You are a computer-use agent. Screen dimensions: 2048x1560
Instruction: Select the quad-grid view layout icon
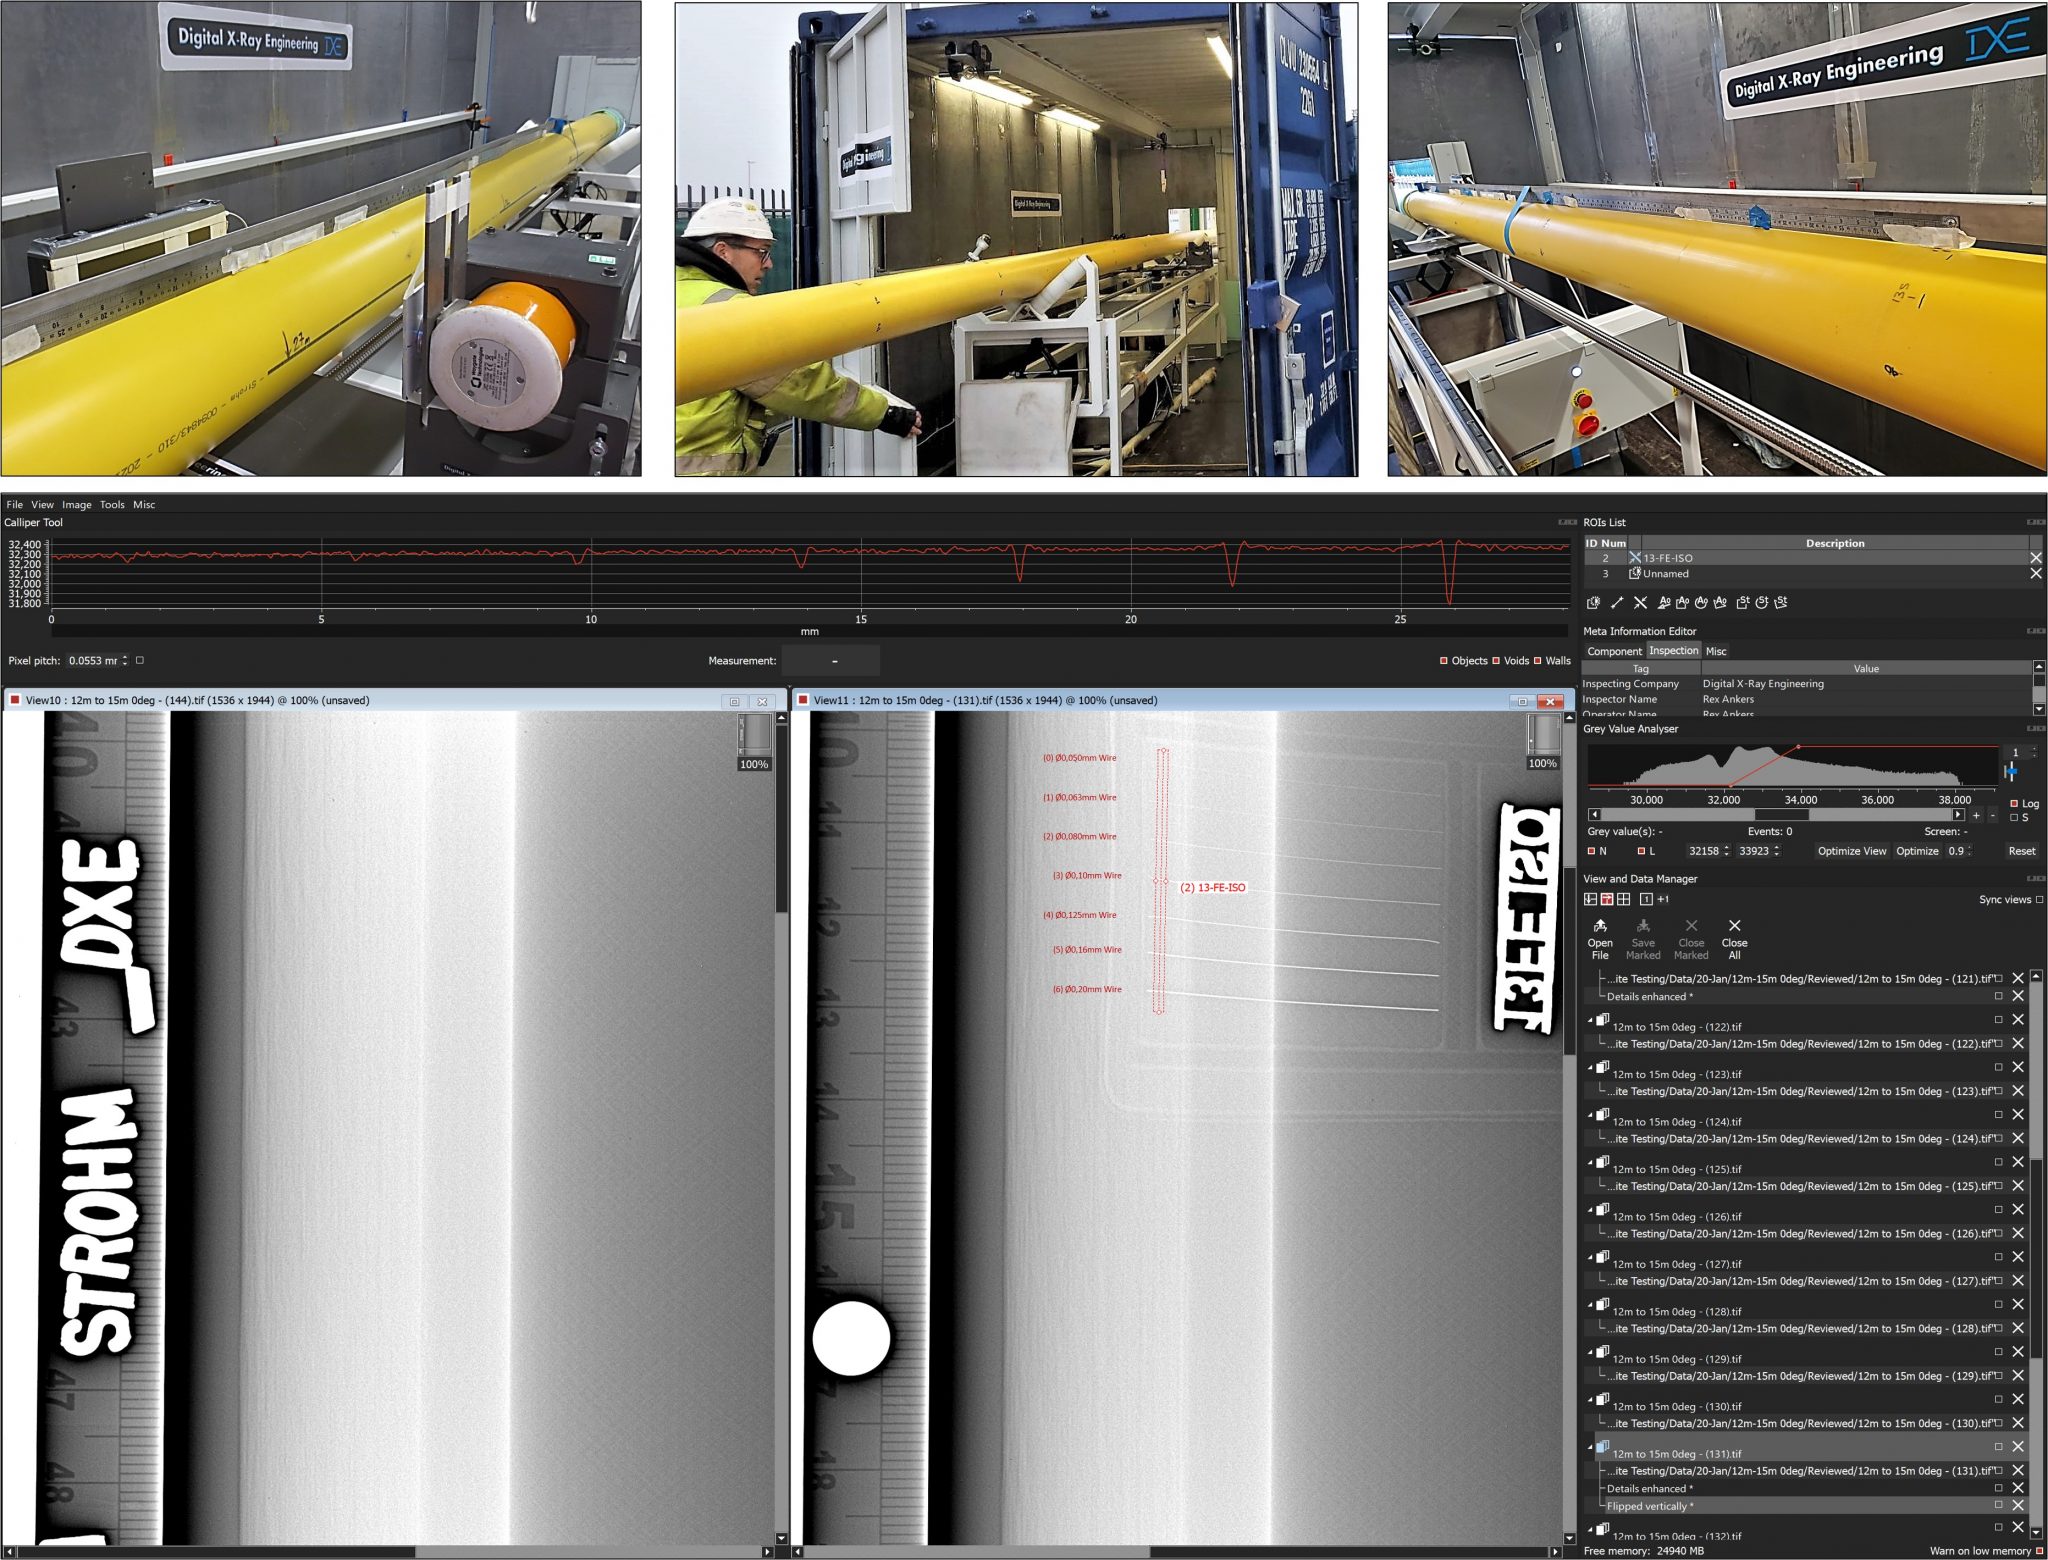pyautogui.click(x=1626, y=899)
